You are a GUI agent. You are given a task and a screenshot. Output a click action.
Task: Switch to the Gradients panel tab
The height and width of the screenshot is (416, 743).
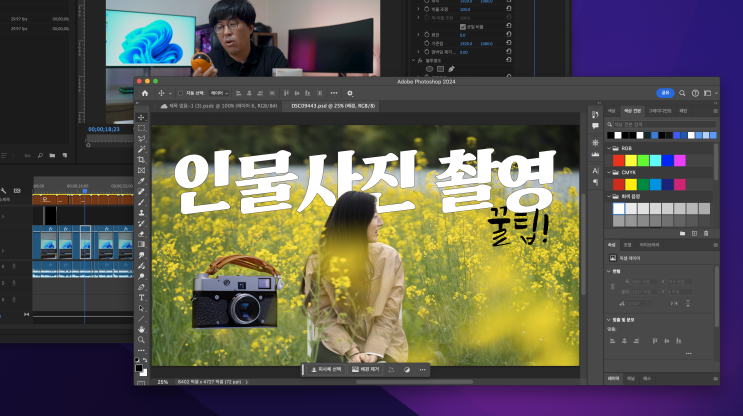pyautogui.click(x=660, y=111)
